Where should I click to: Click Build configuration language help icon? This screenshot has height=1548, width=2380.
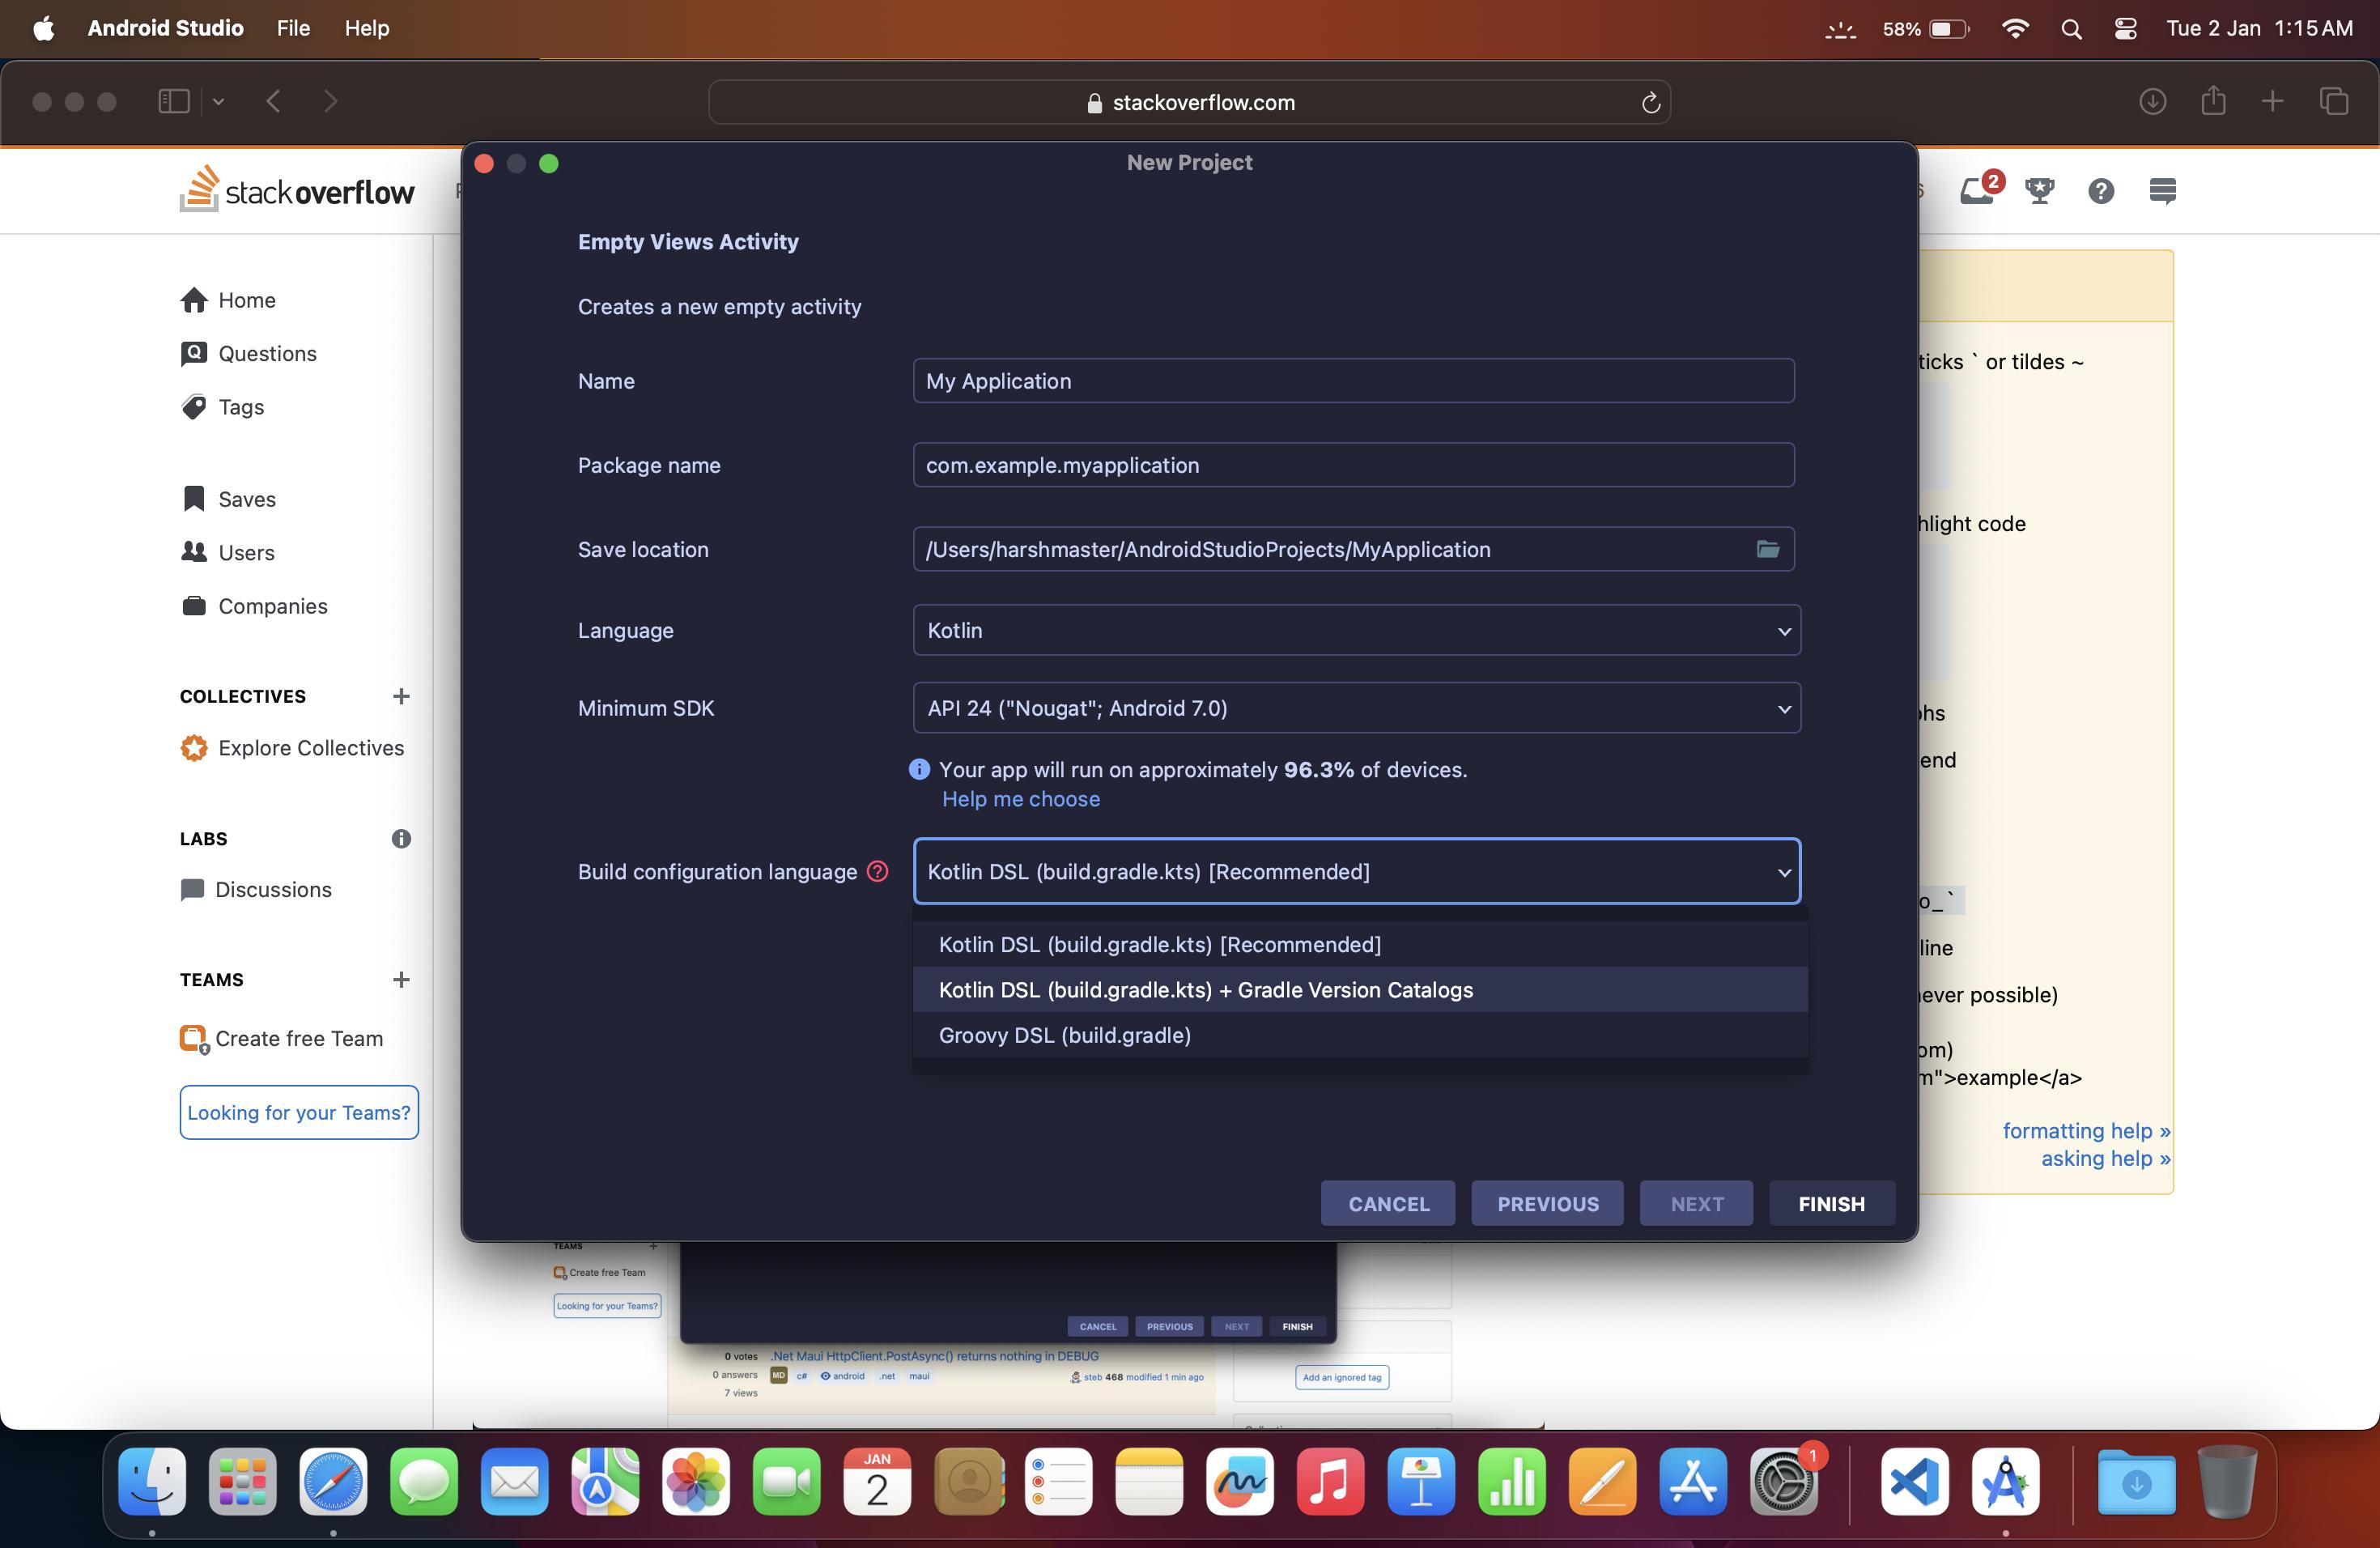tap(877, 871)
